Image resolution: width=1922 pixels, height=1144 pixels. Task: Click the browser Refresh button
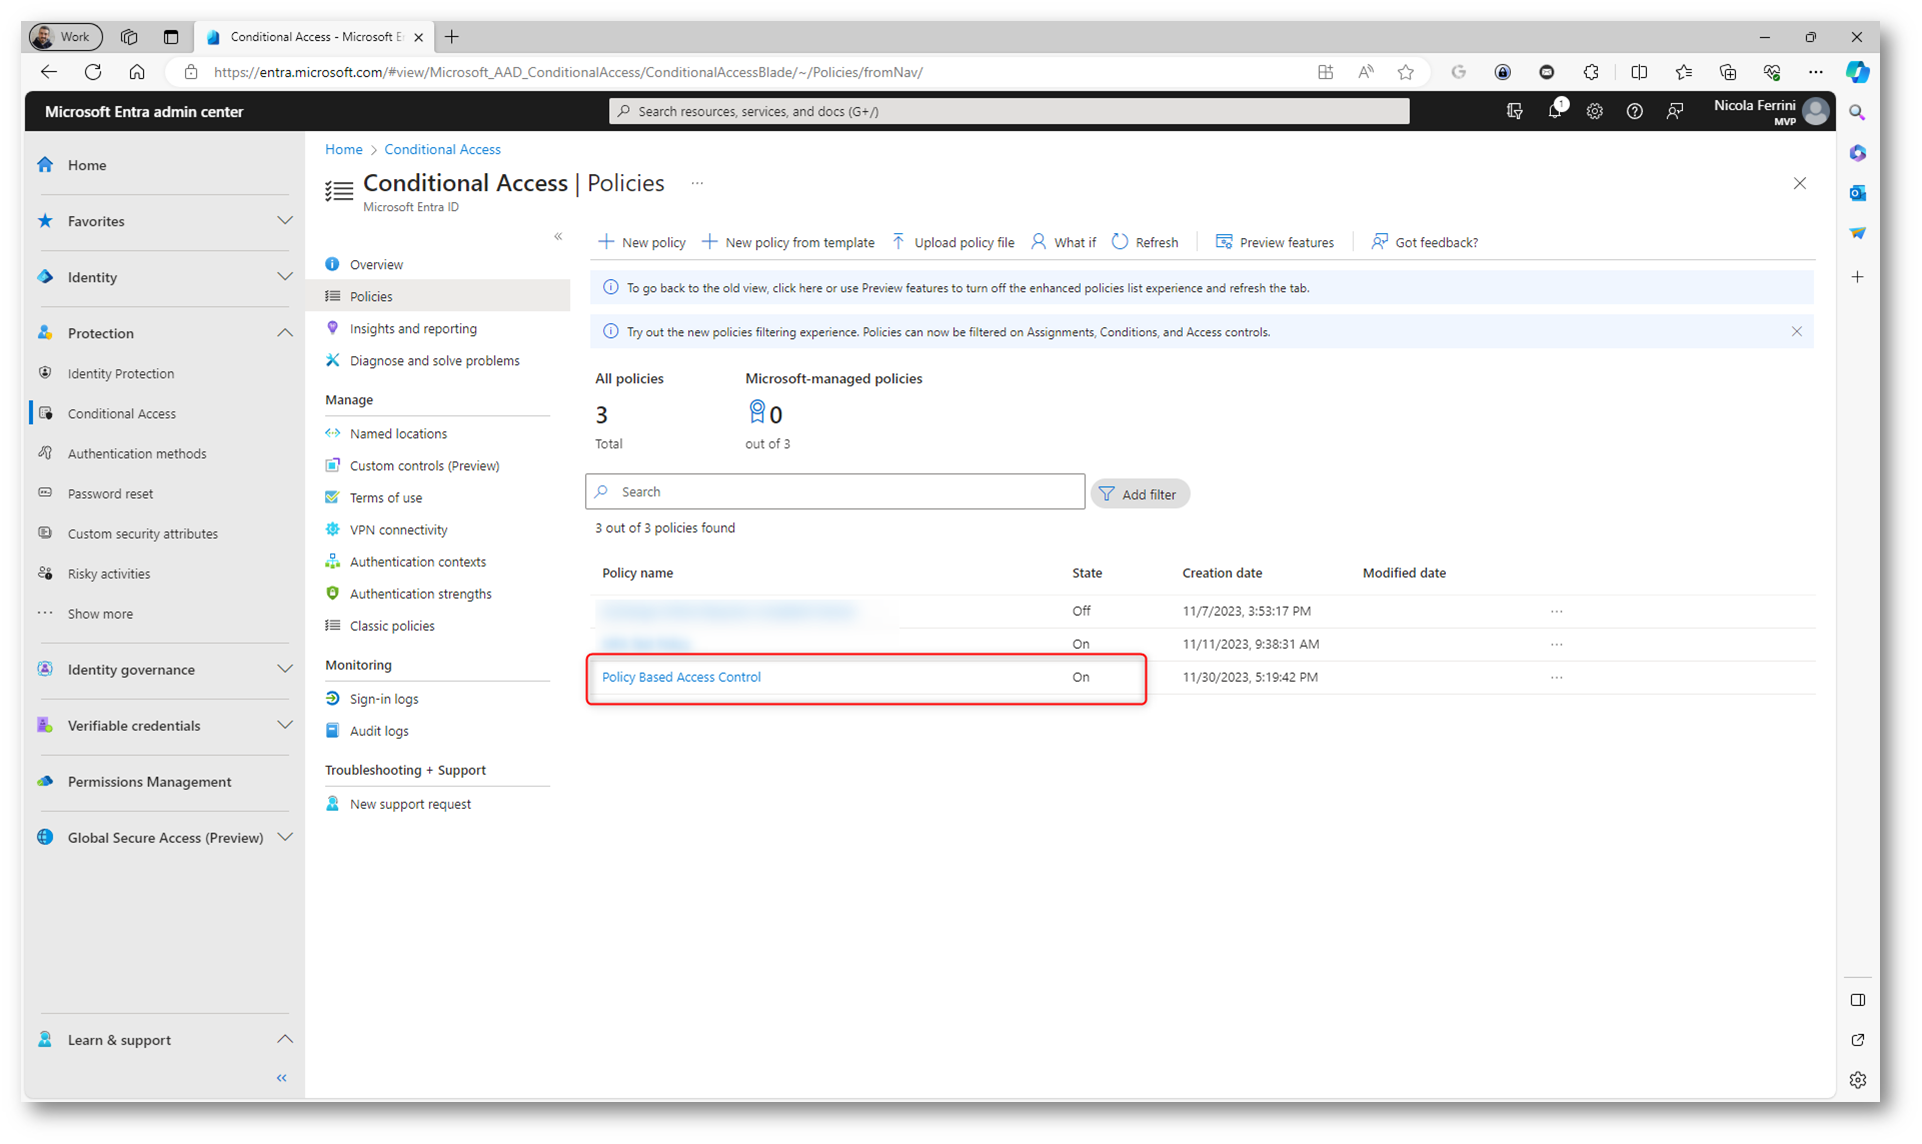(93, 72)
